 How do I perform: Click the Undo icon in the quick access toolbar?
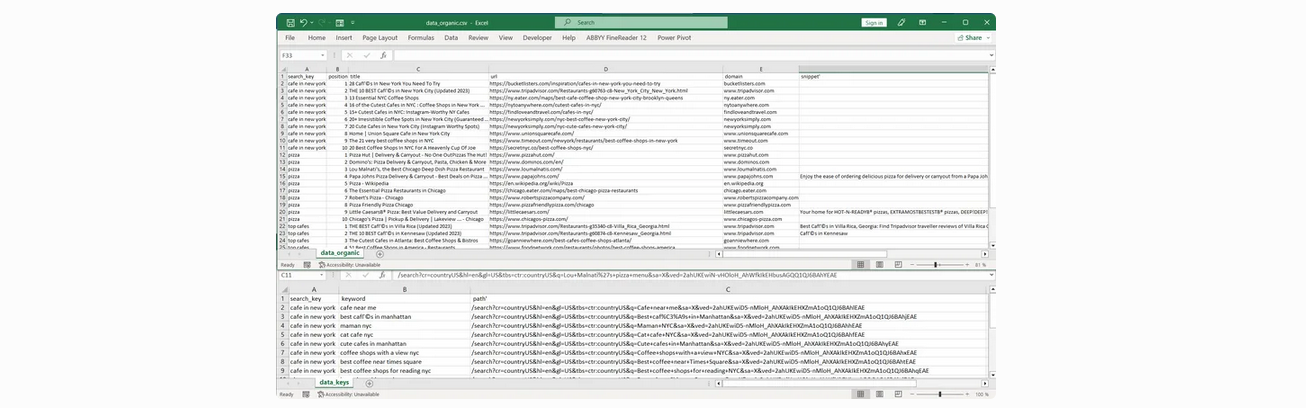point(304,22)
